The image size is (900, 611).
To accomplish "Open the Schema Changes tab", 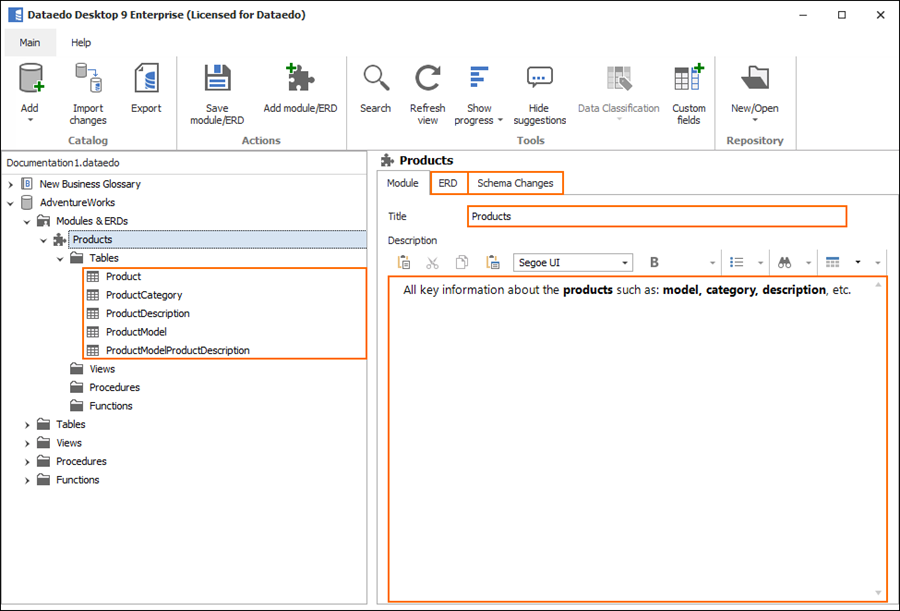I will click(515, 183).
